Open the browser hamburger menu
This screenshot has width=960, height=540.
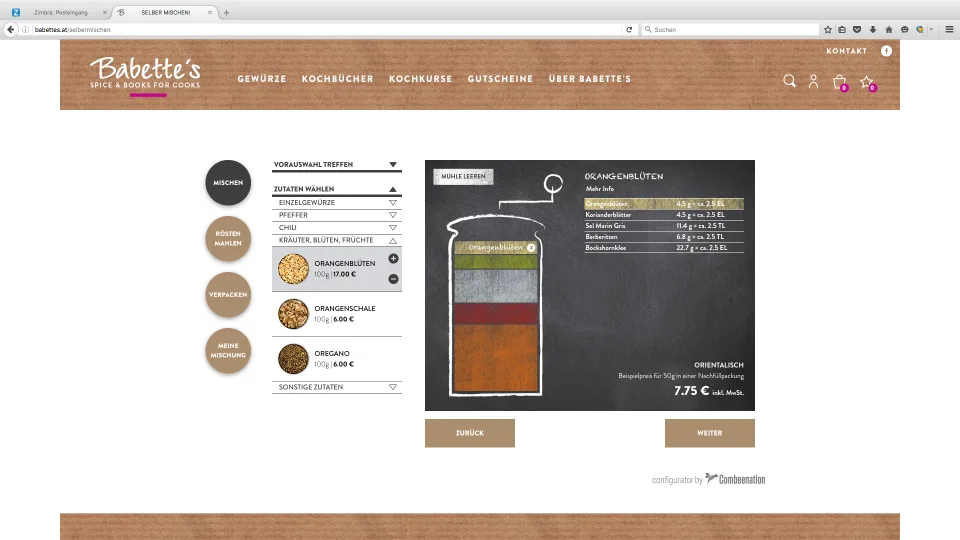949,29
